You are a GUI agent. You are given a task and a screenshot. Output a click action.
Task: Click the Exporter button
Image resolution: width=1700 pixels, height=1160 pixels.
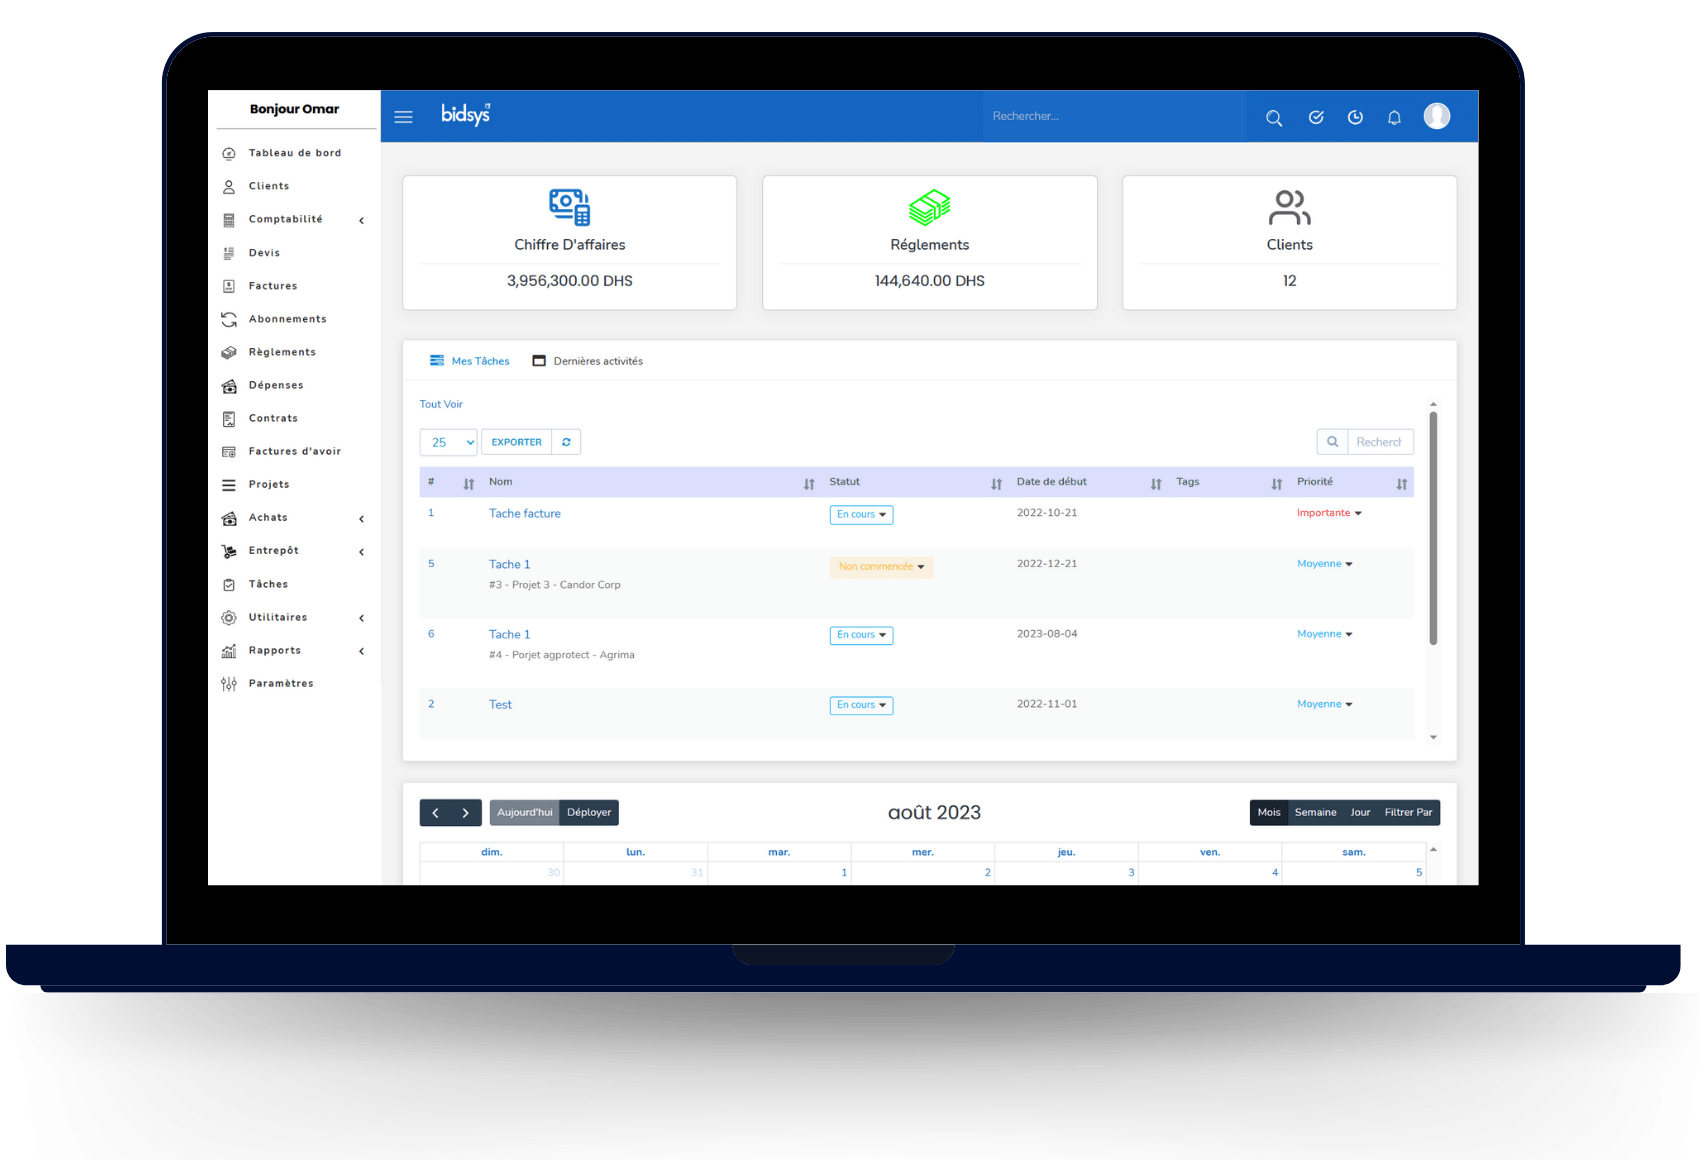[x=516, y=442]
